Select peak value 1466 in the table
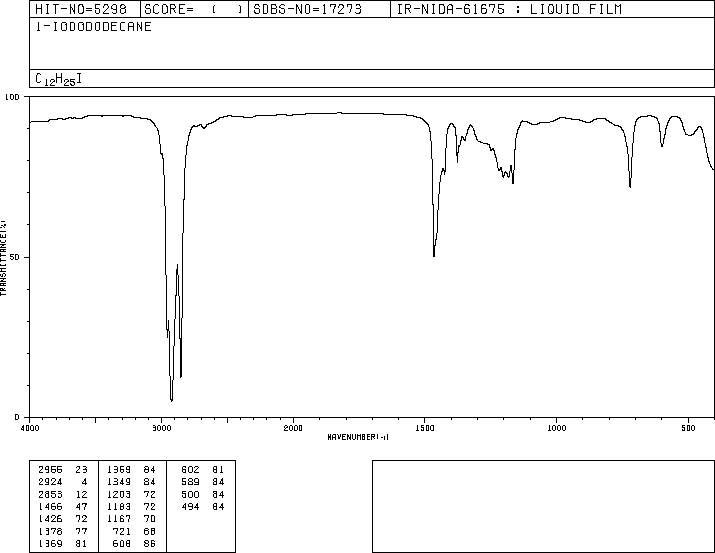Viewport: 715px width, 553px height. pyautogui.click(x=50, y=507)
